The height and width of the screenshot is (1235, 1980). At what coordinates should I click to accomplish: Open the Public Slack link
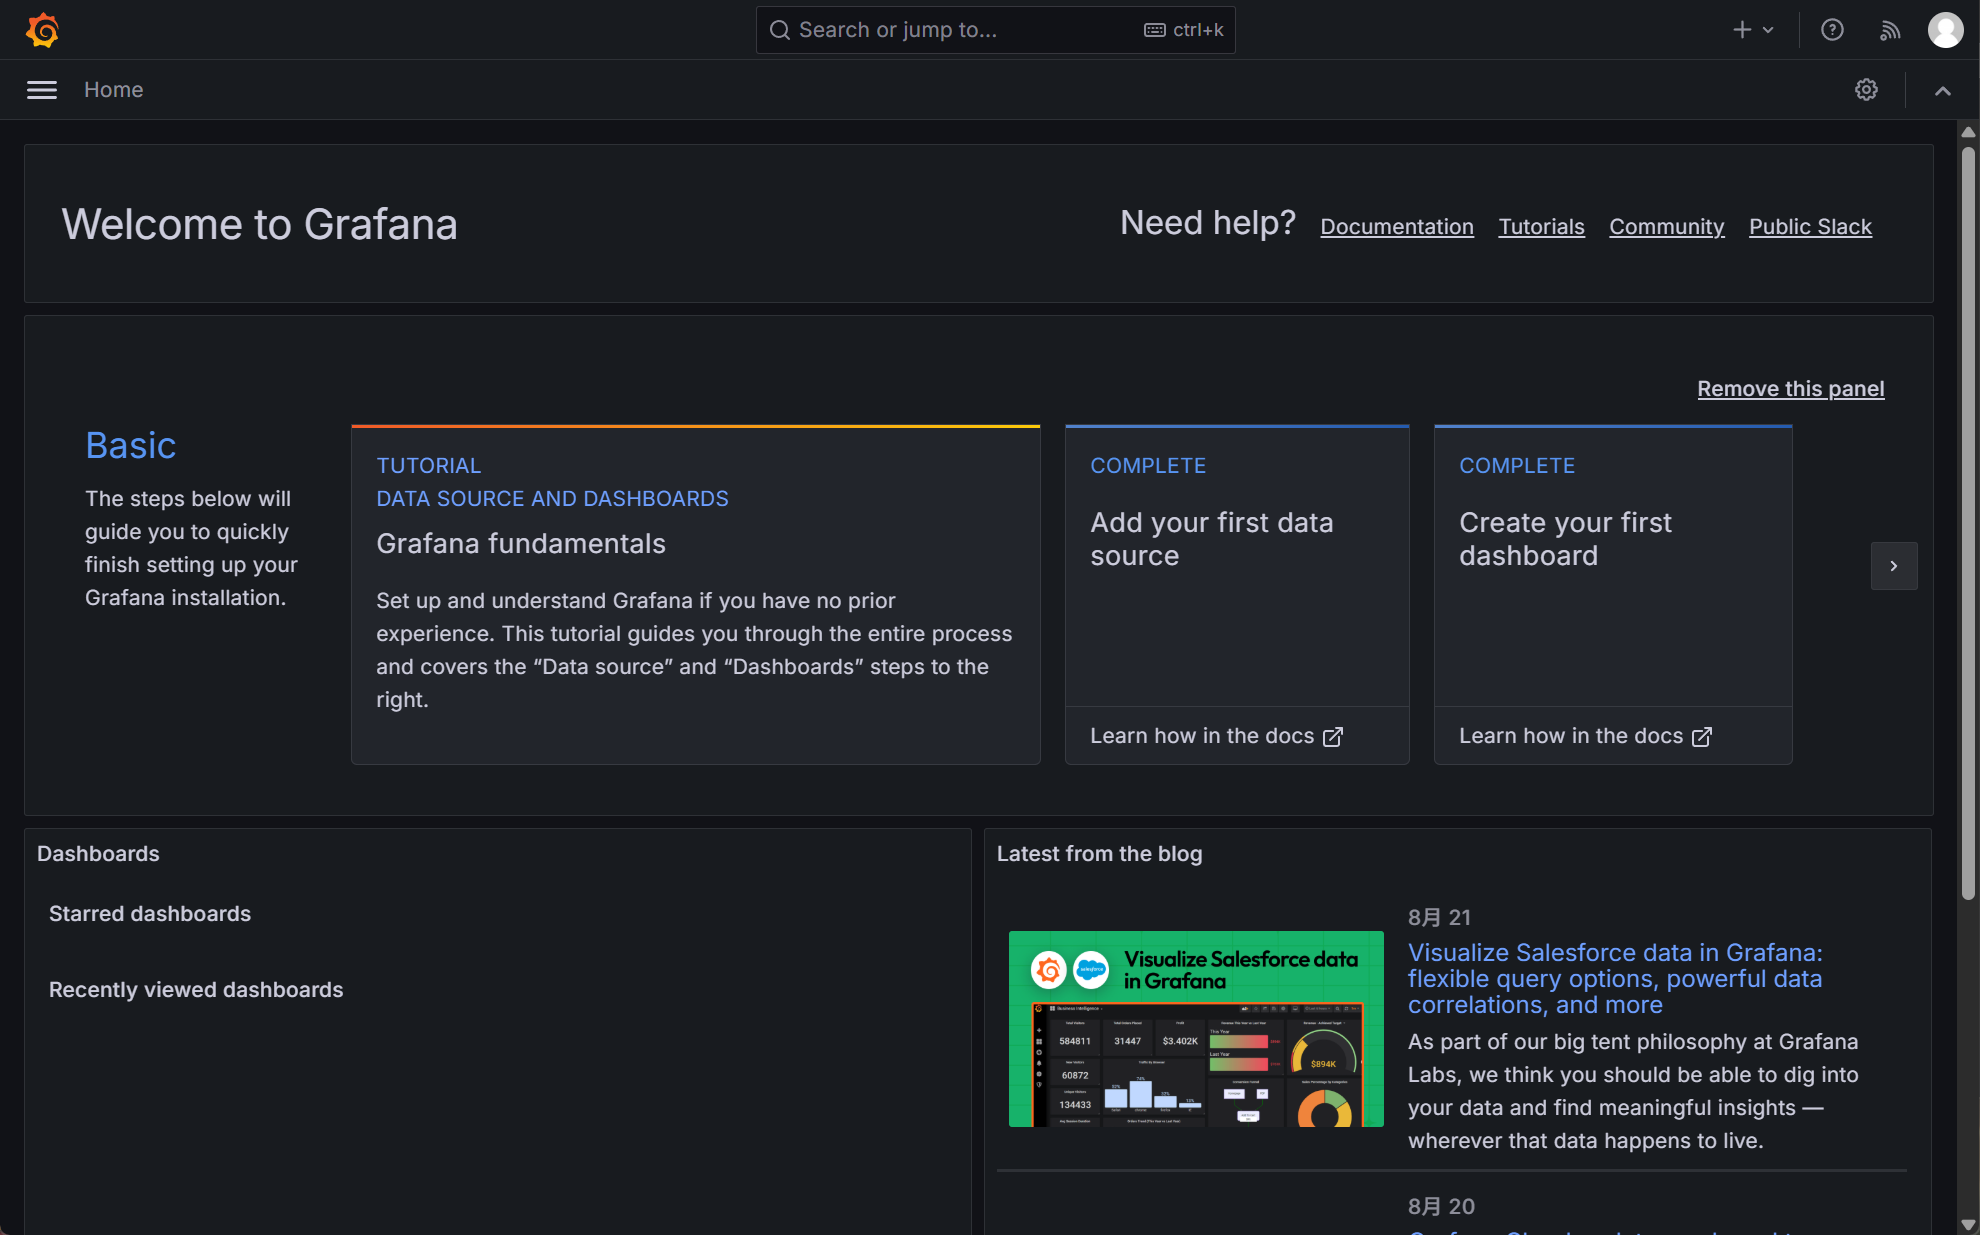(x=1810, y=227)
